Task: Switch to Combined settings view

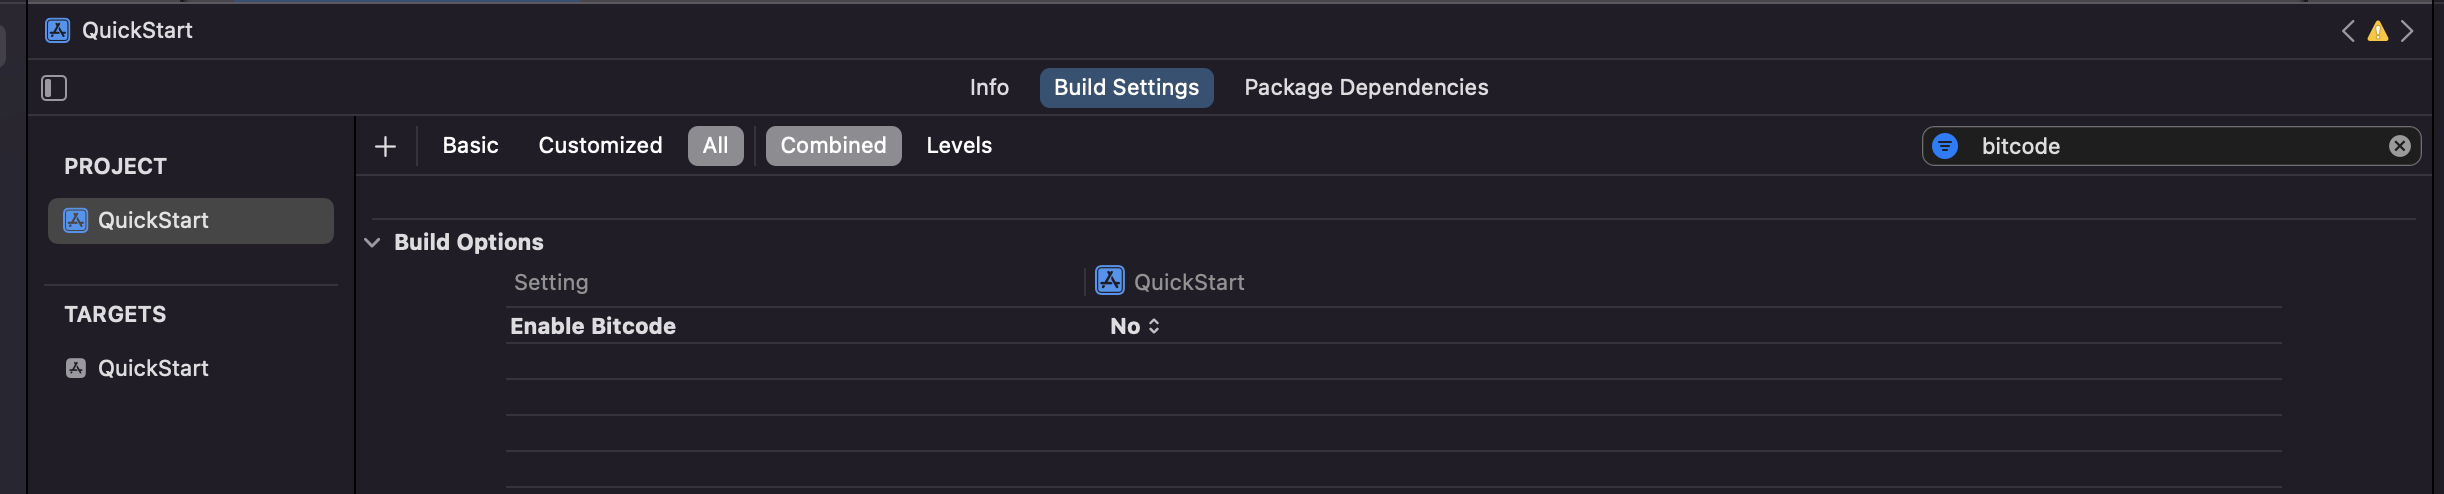Action: point(833,146)
